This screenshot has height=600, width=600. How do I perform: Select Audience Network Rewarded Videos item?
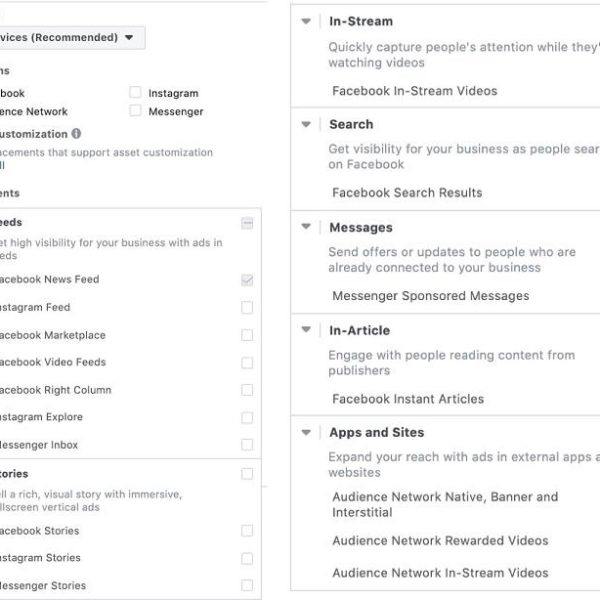pyautogui.click(x=440, y=541)
